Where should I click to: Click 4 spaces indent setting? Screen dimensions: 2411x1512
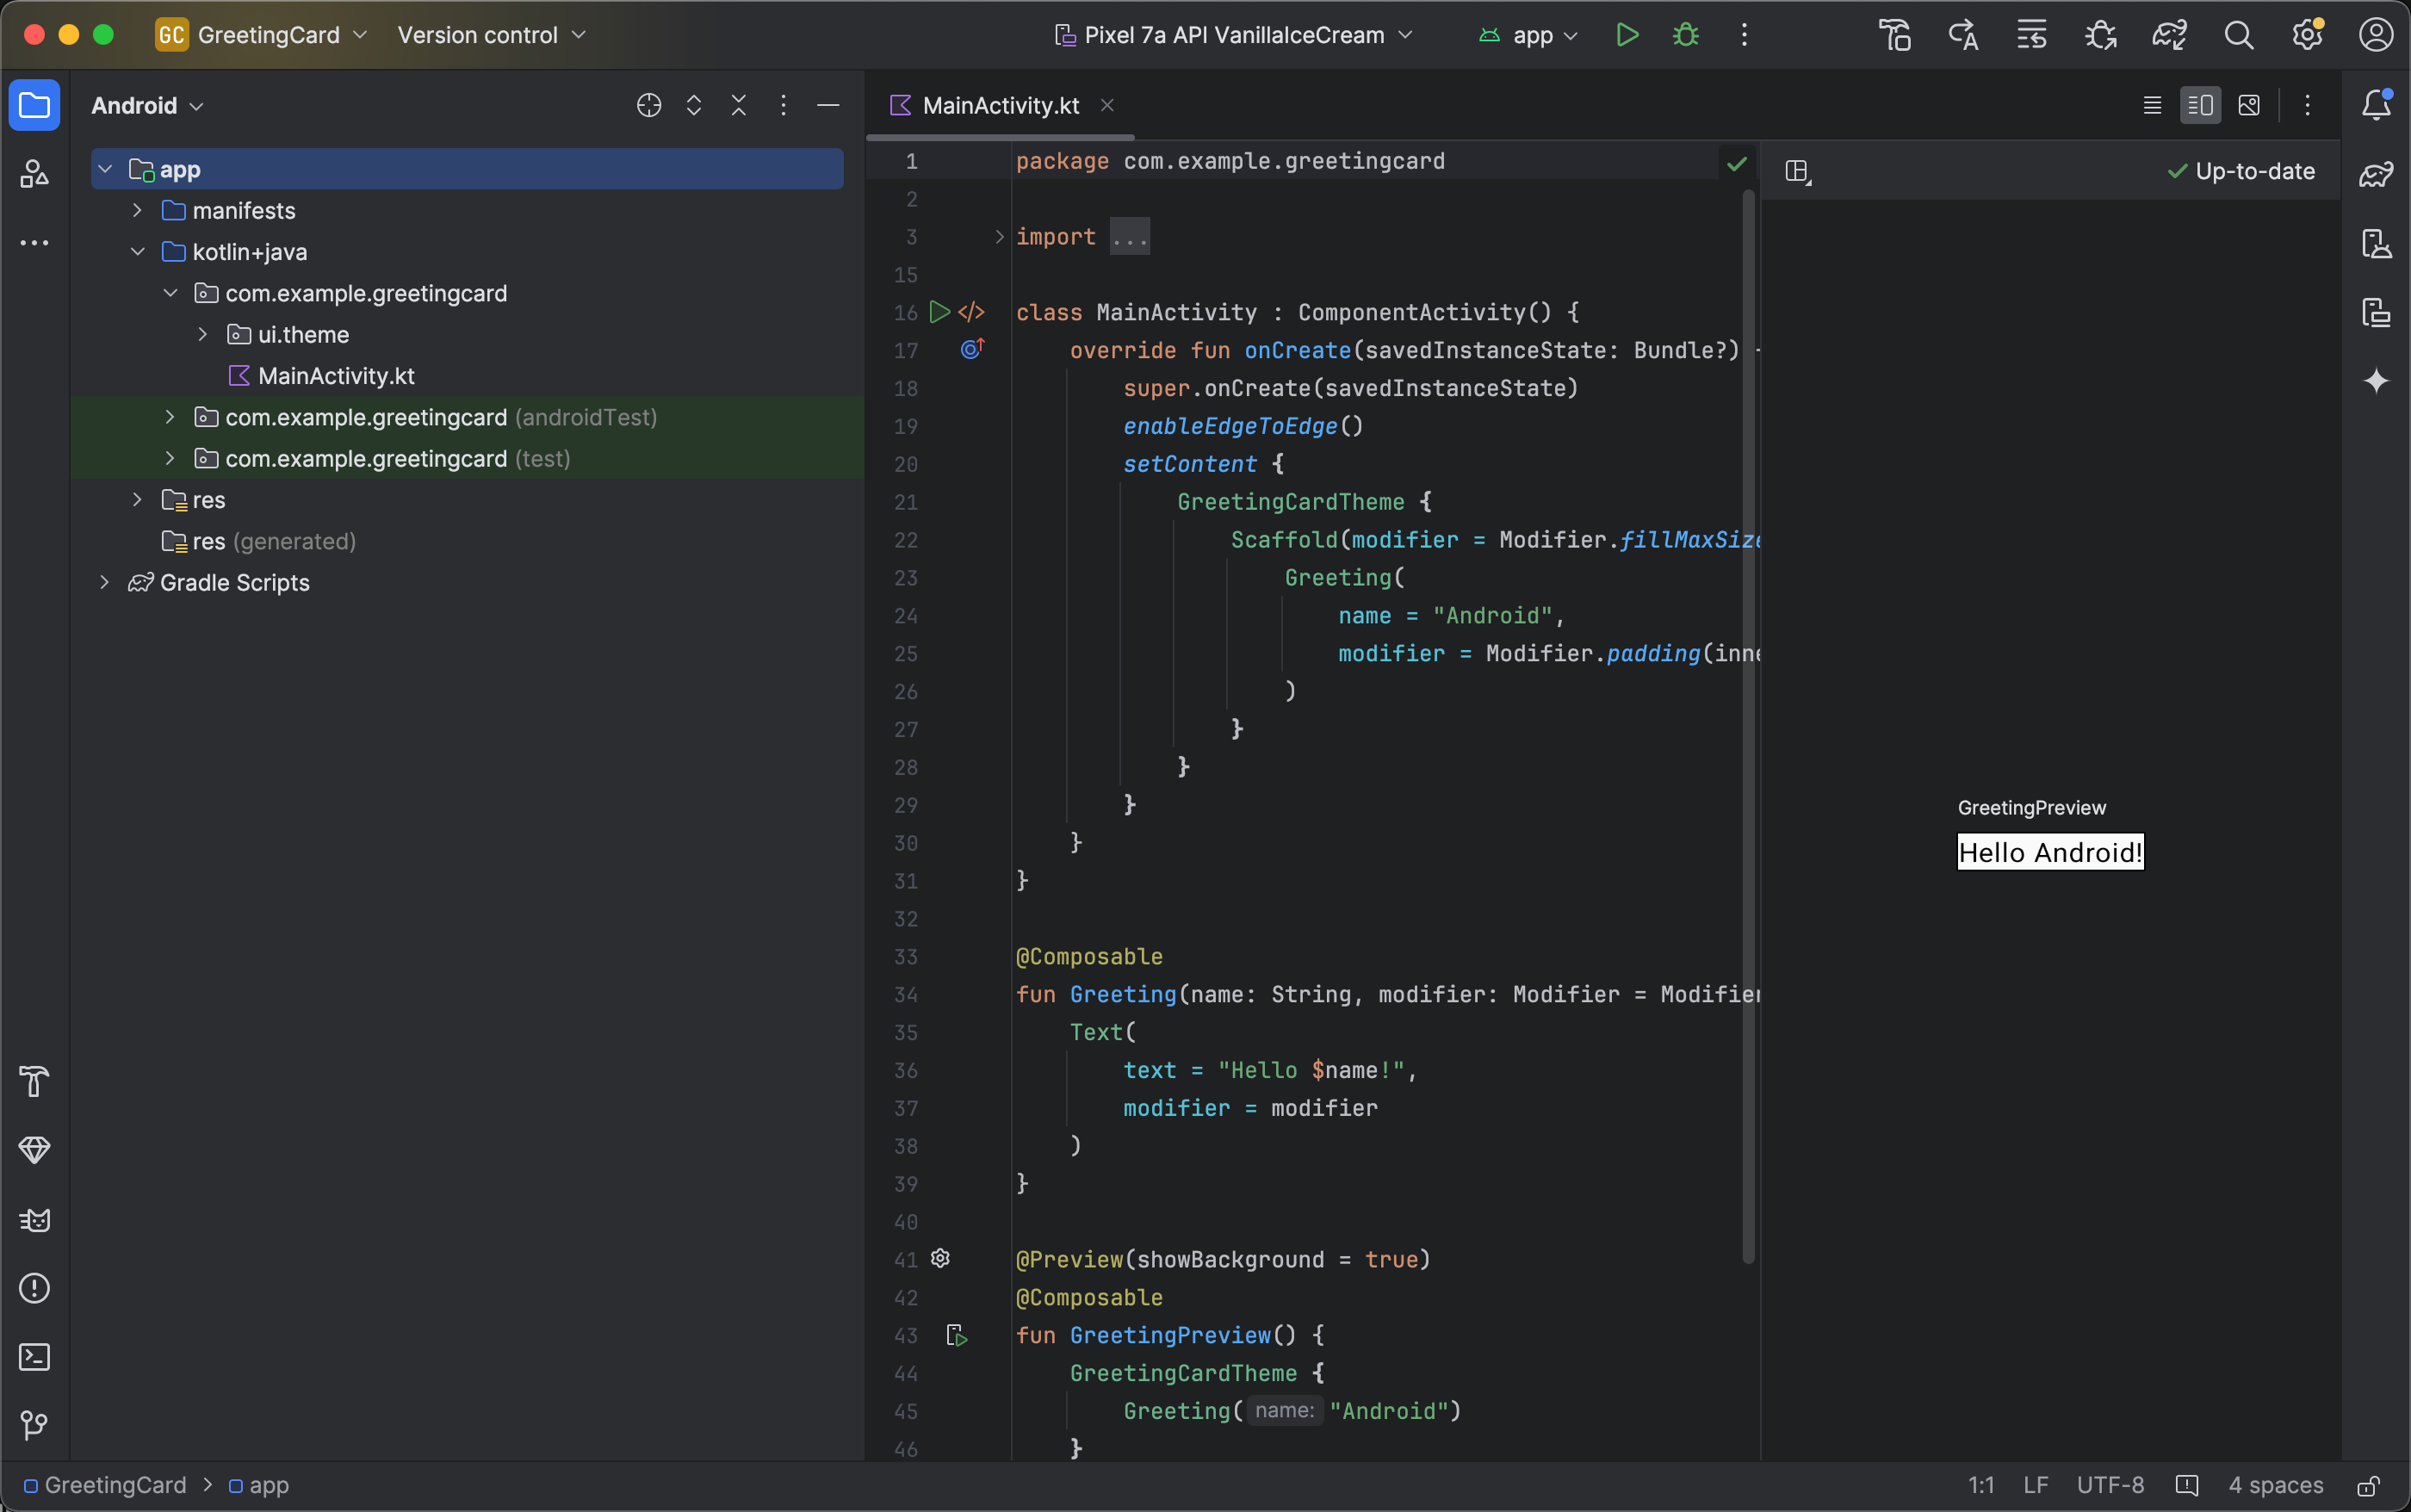[x=2275, y=1486]
